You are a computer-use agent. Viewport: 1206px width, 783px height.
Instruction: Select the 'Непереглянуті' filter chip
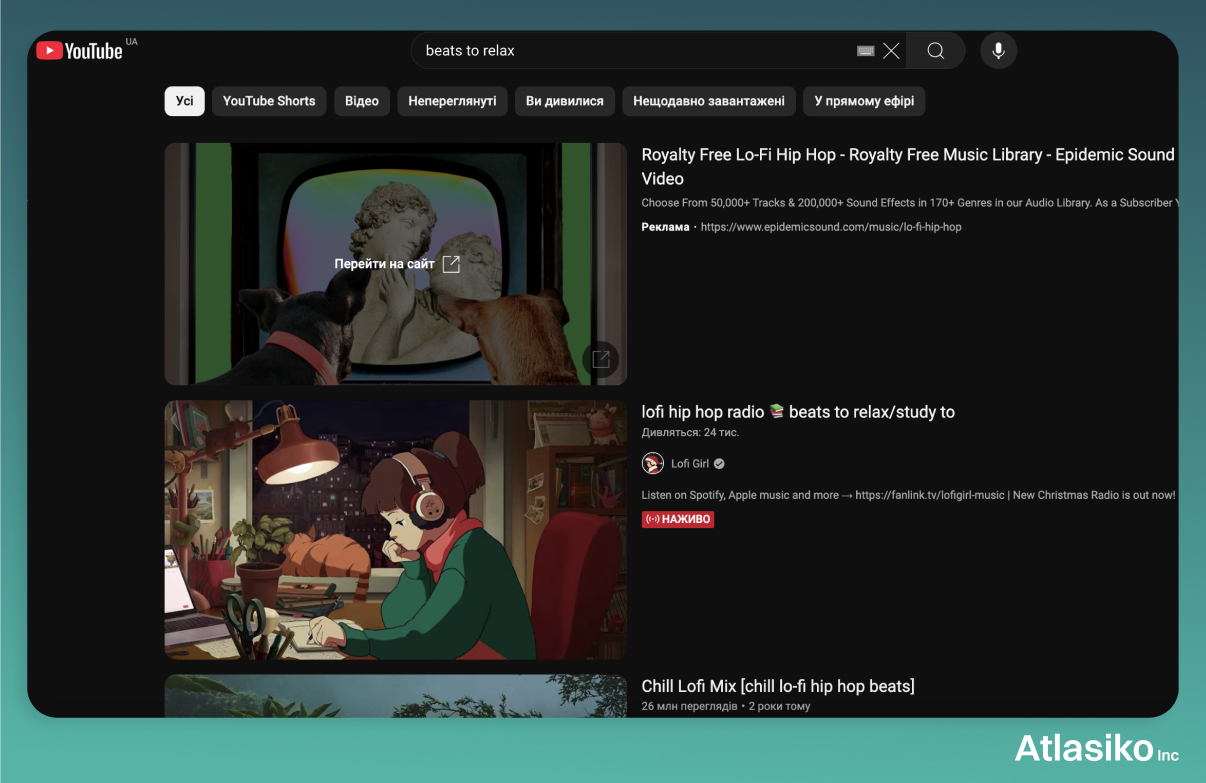tap(452, 101)
